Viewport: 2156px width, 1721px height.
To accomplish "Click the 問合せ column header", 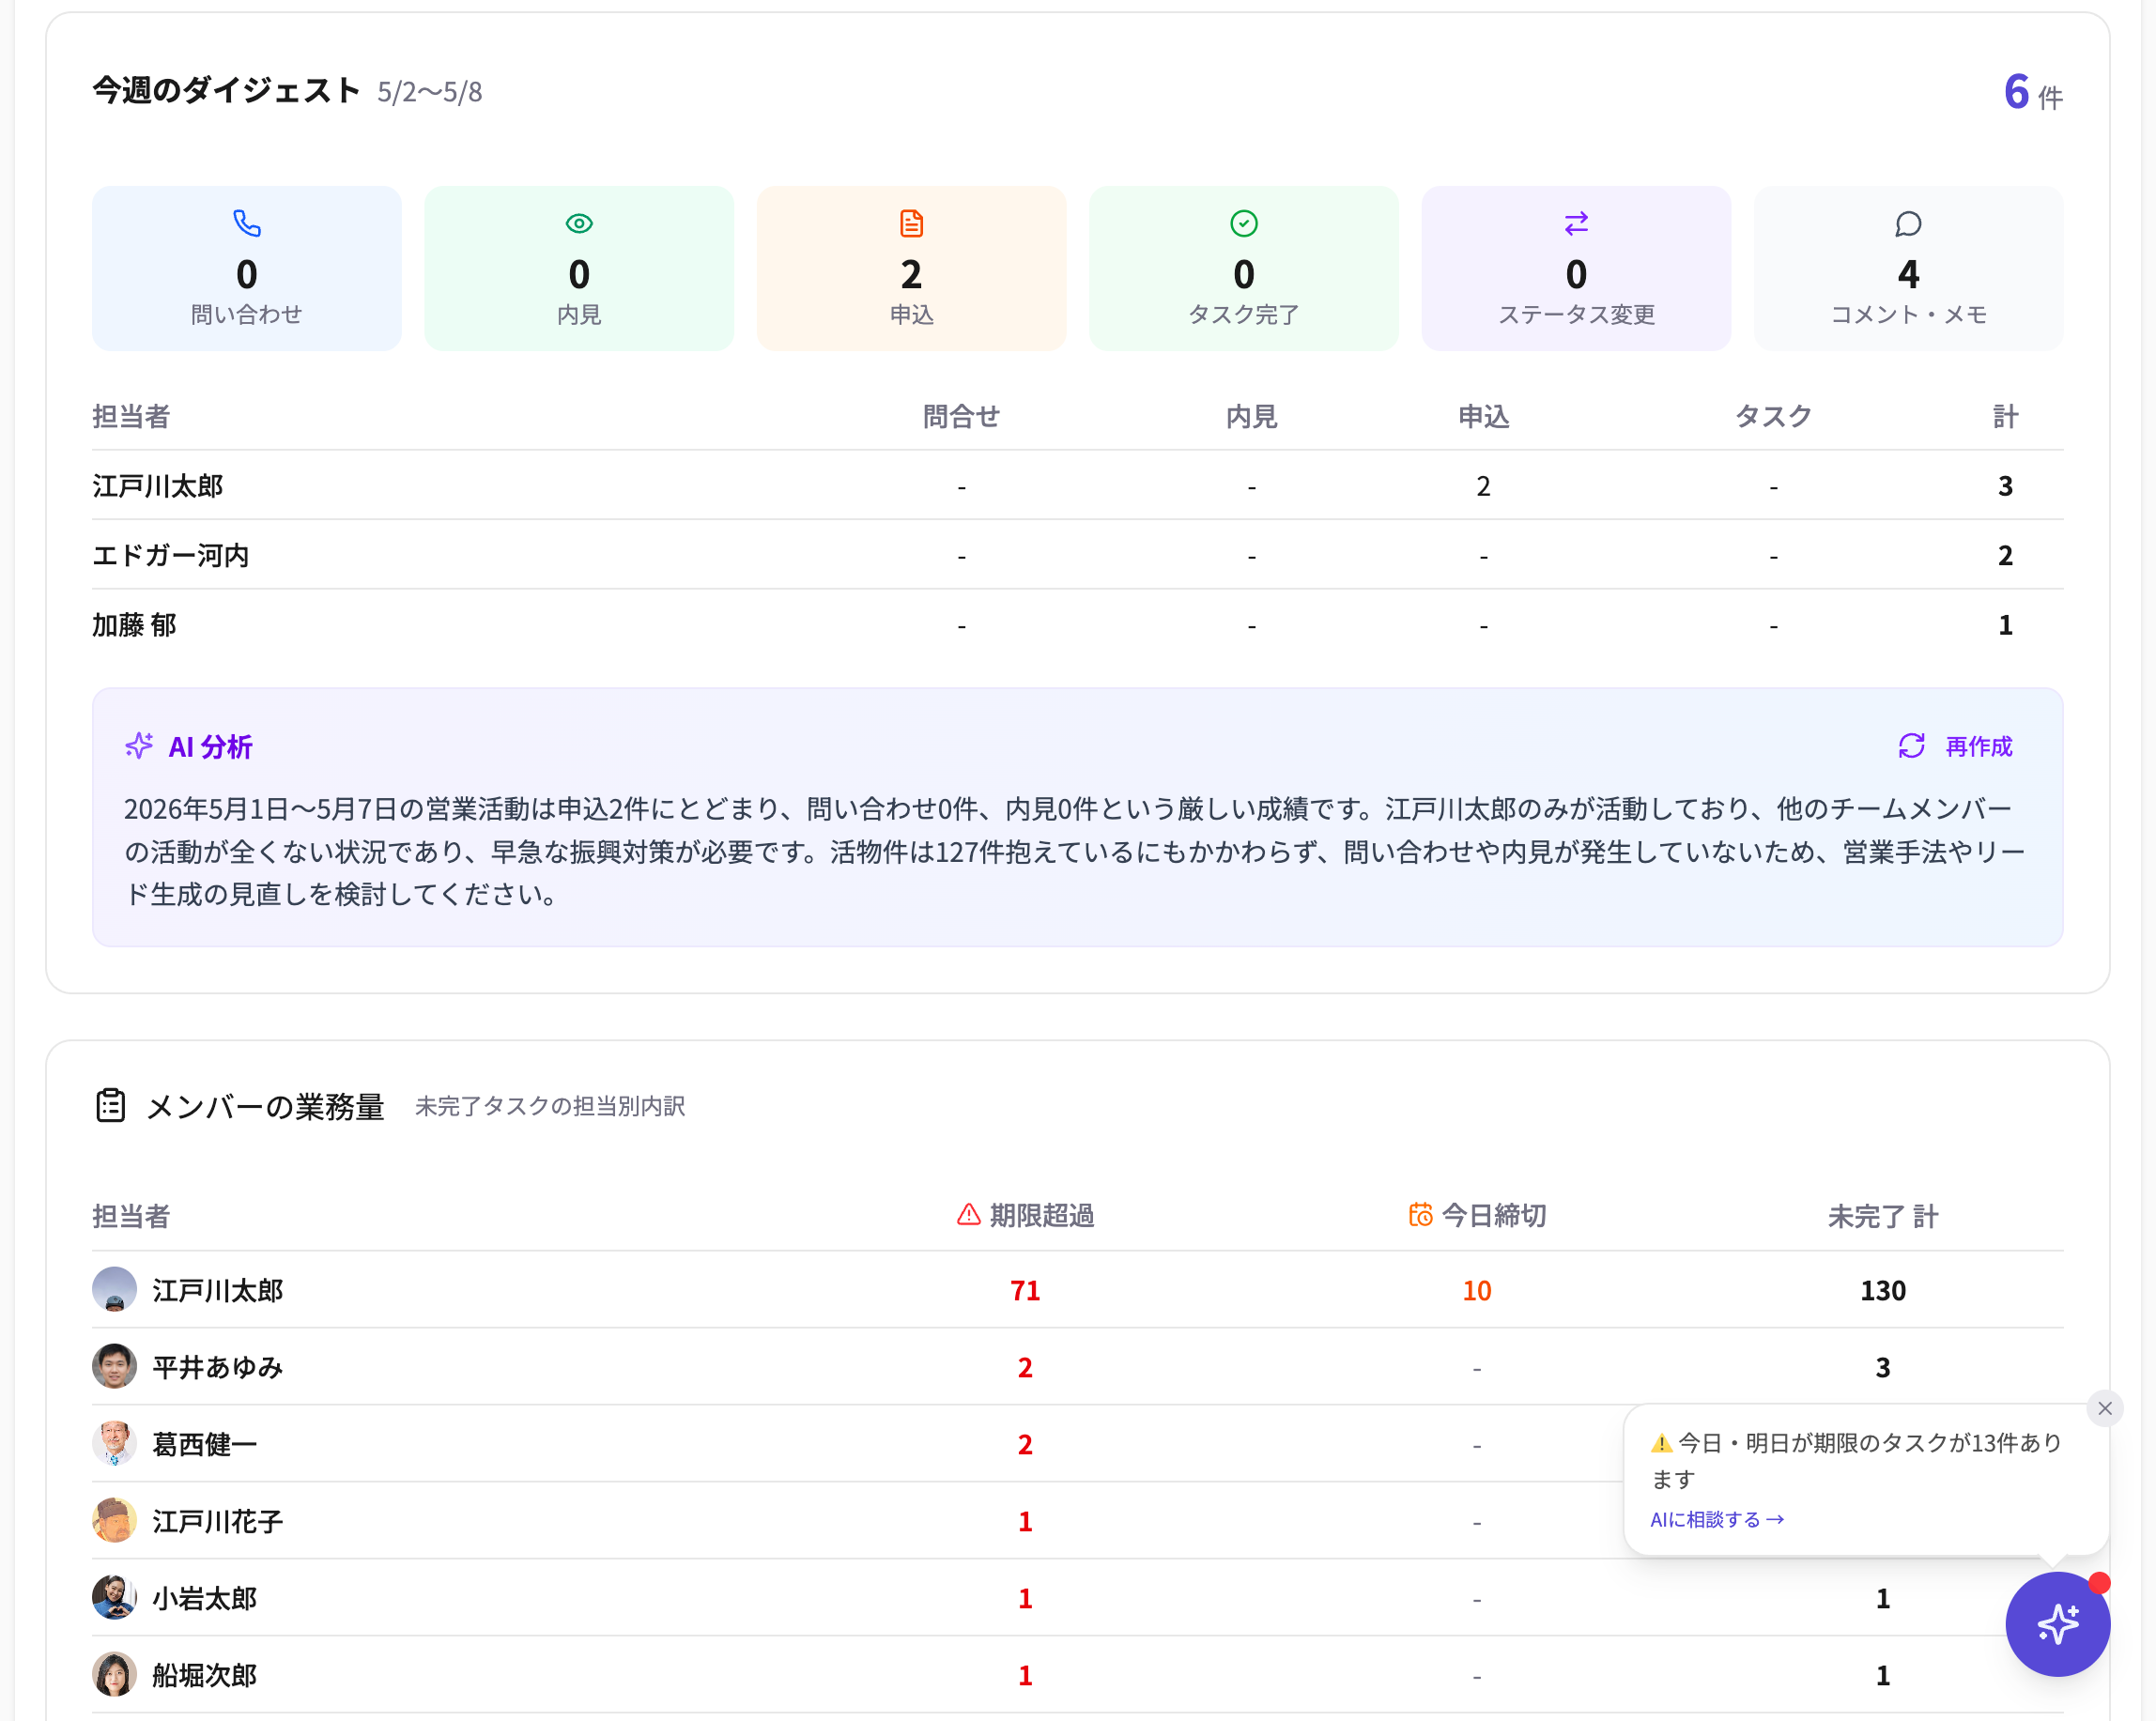I will [961, 416].
